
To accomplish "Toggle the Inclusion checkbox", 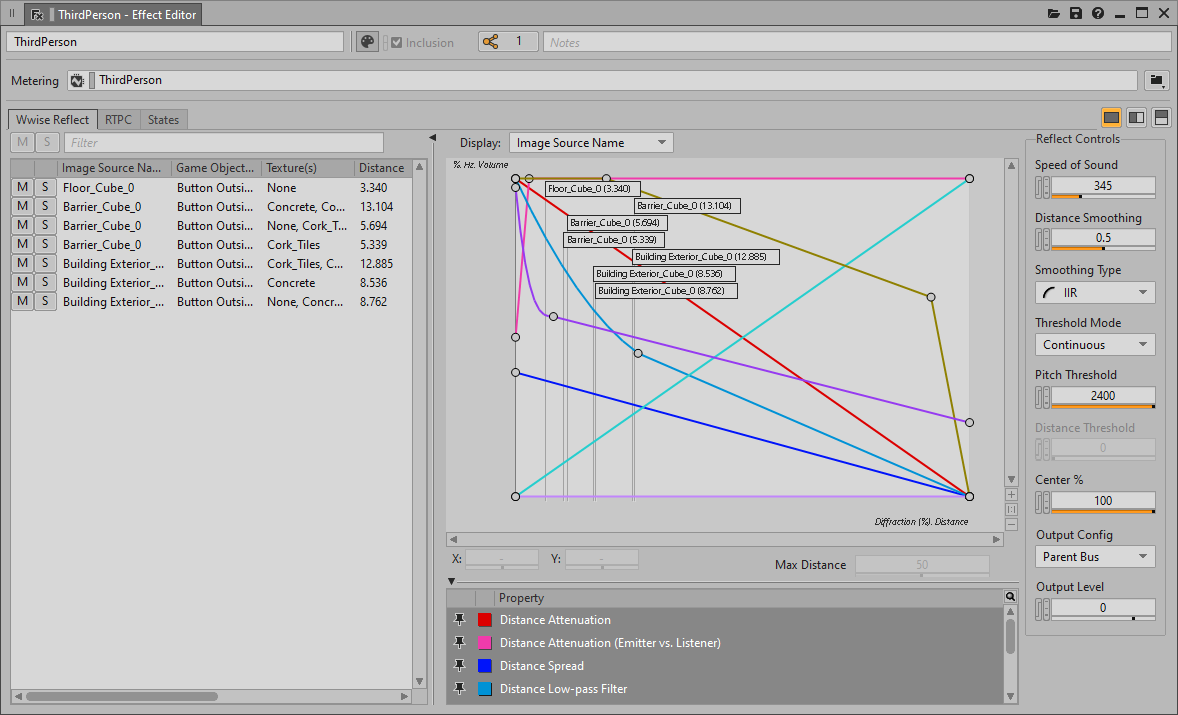I will [397, 43].
